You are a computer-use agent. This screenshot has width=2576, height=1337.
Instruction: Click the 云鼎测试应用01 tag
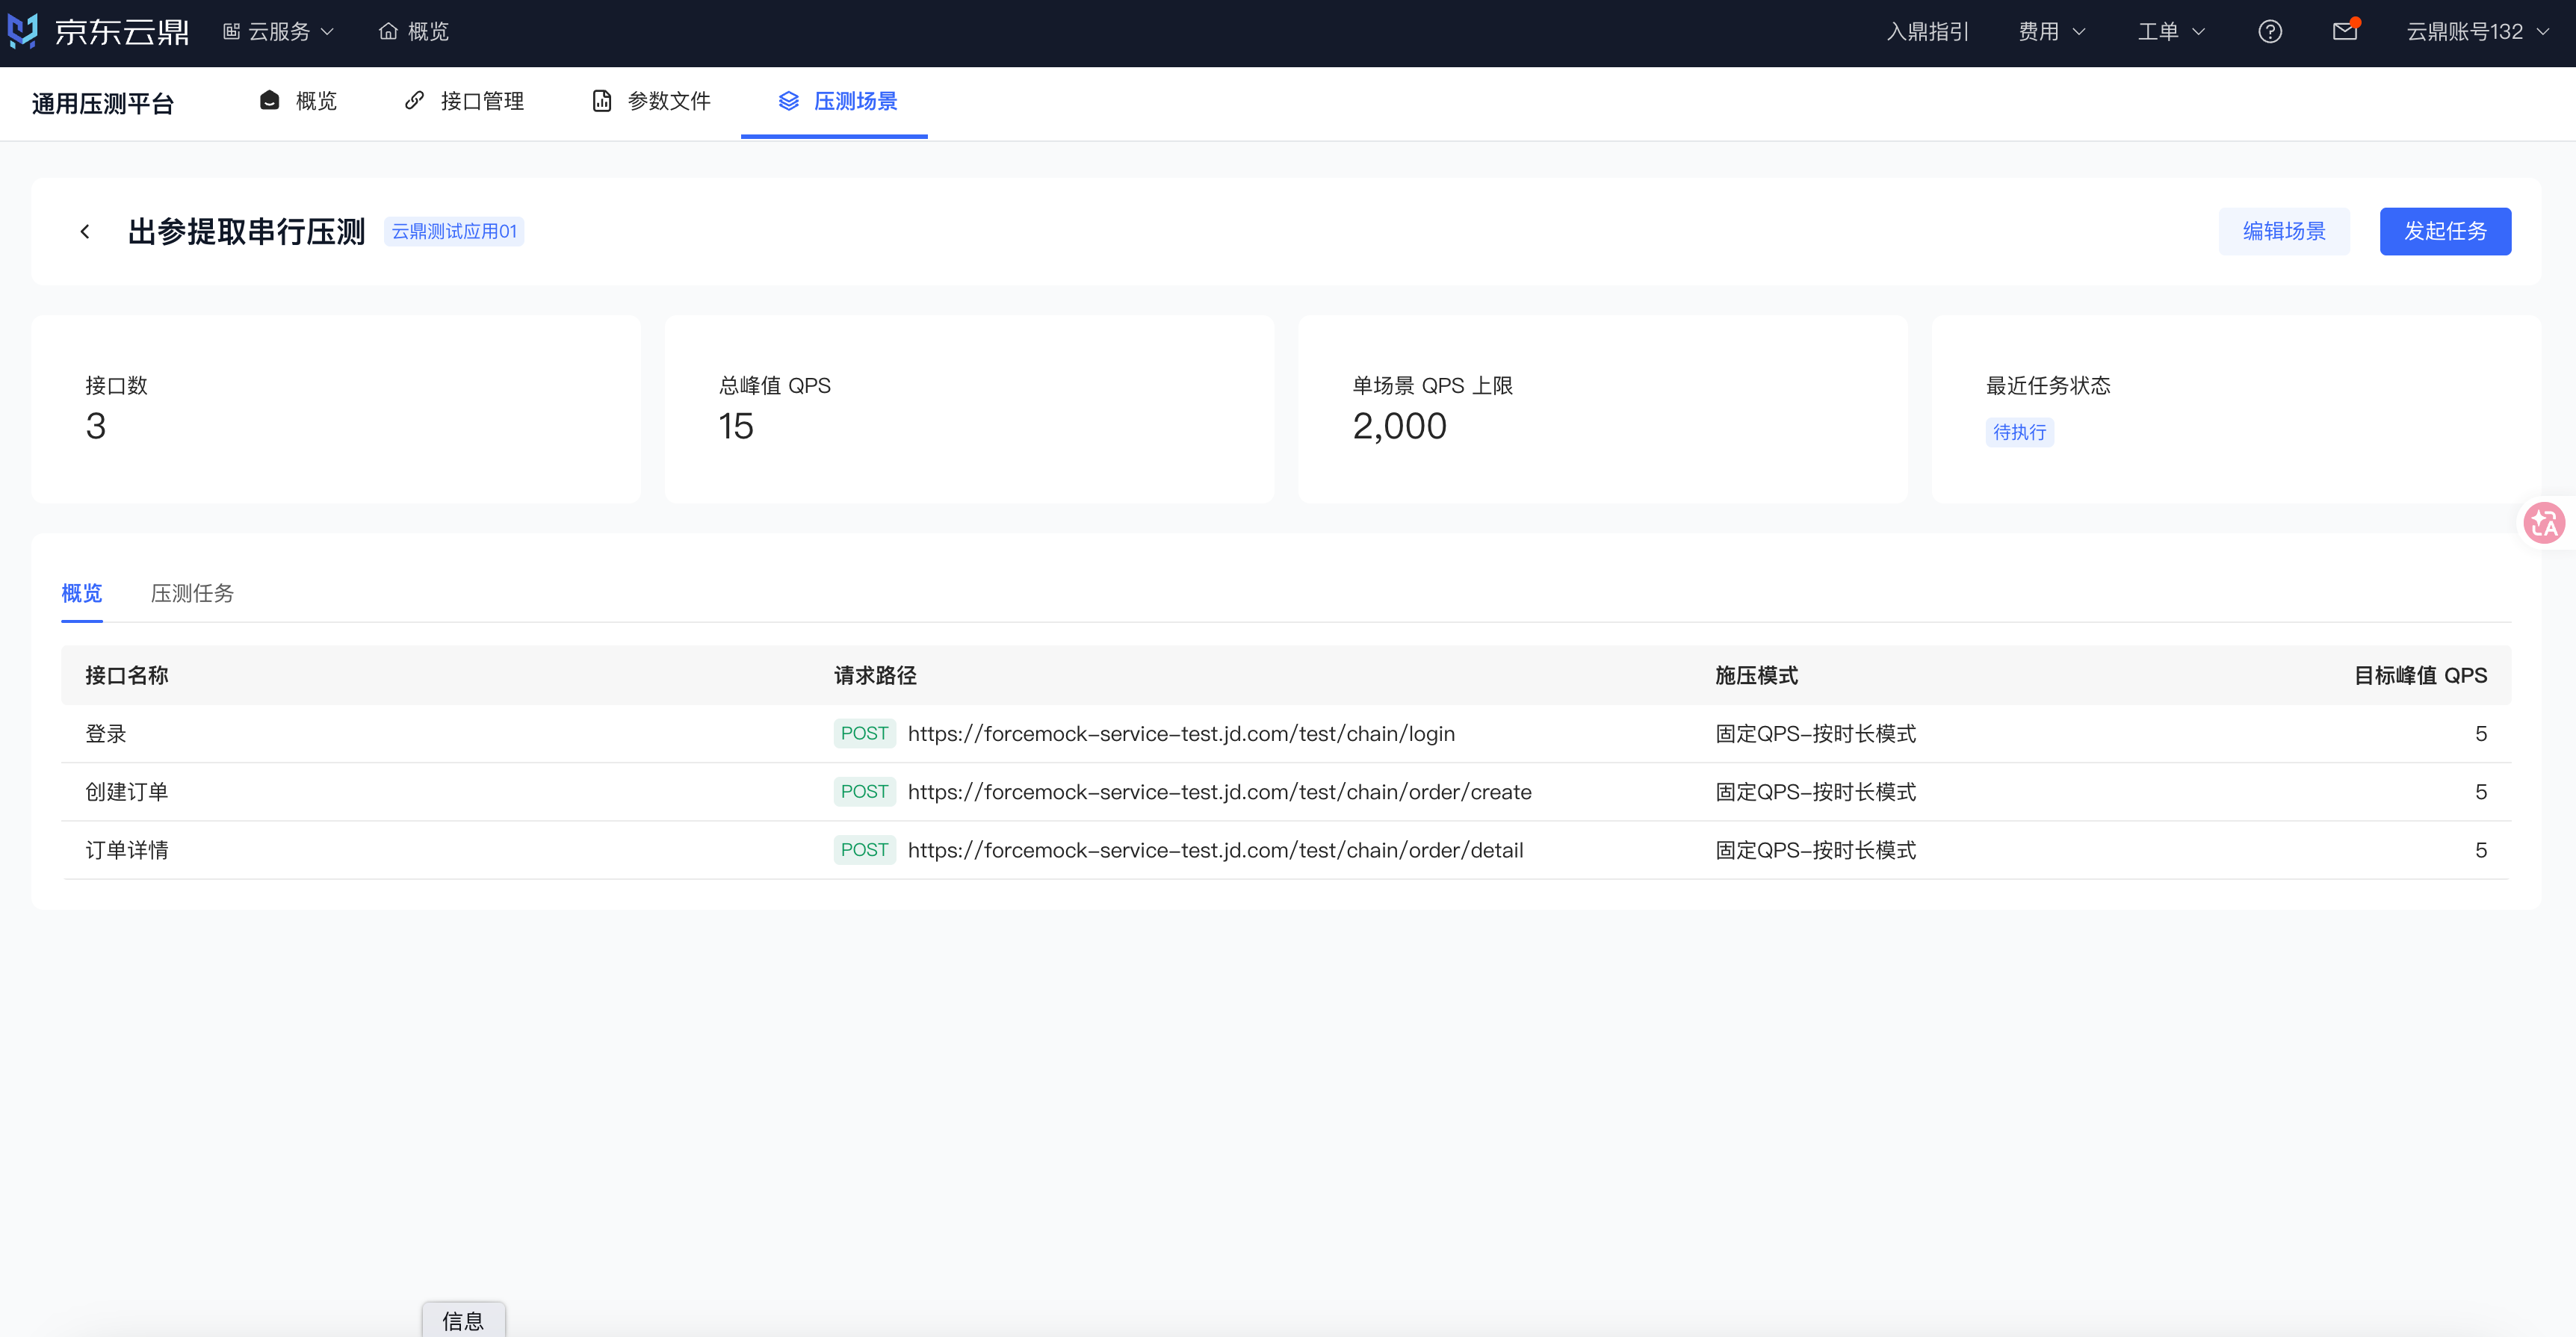pyautogui.click(x=453, y=232)
